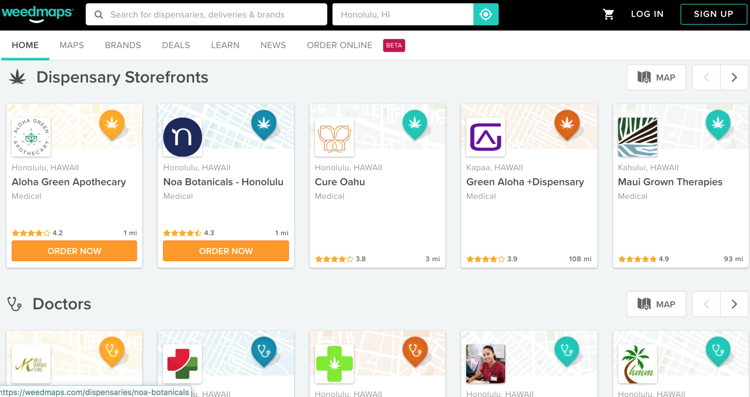This screenshot has width=750, height=397.
Task: Click the map pin on Noa Botanicals card
Action: point(264,125)
